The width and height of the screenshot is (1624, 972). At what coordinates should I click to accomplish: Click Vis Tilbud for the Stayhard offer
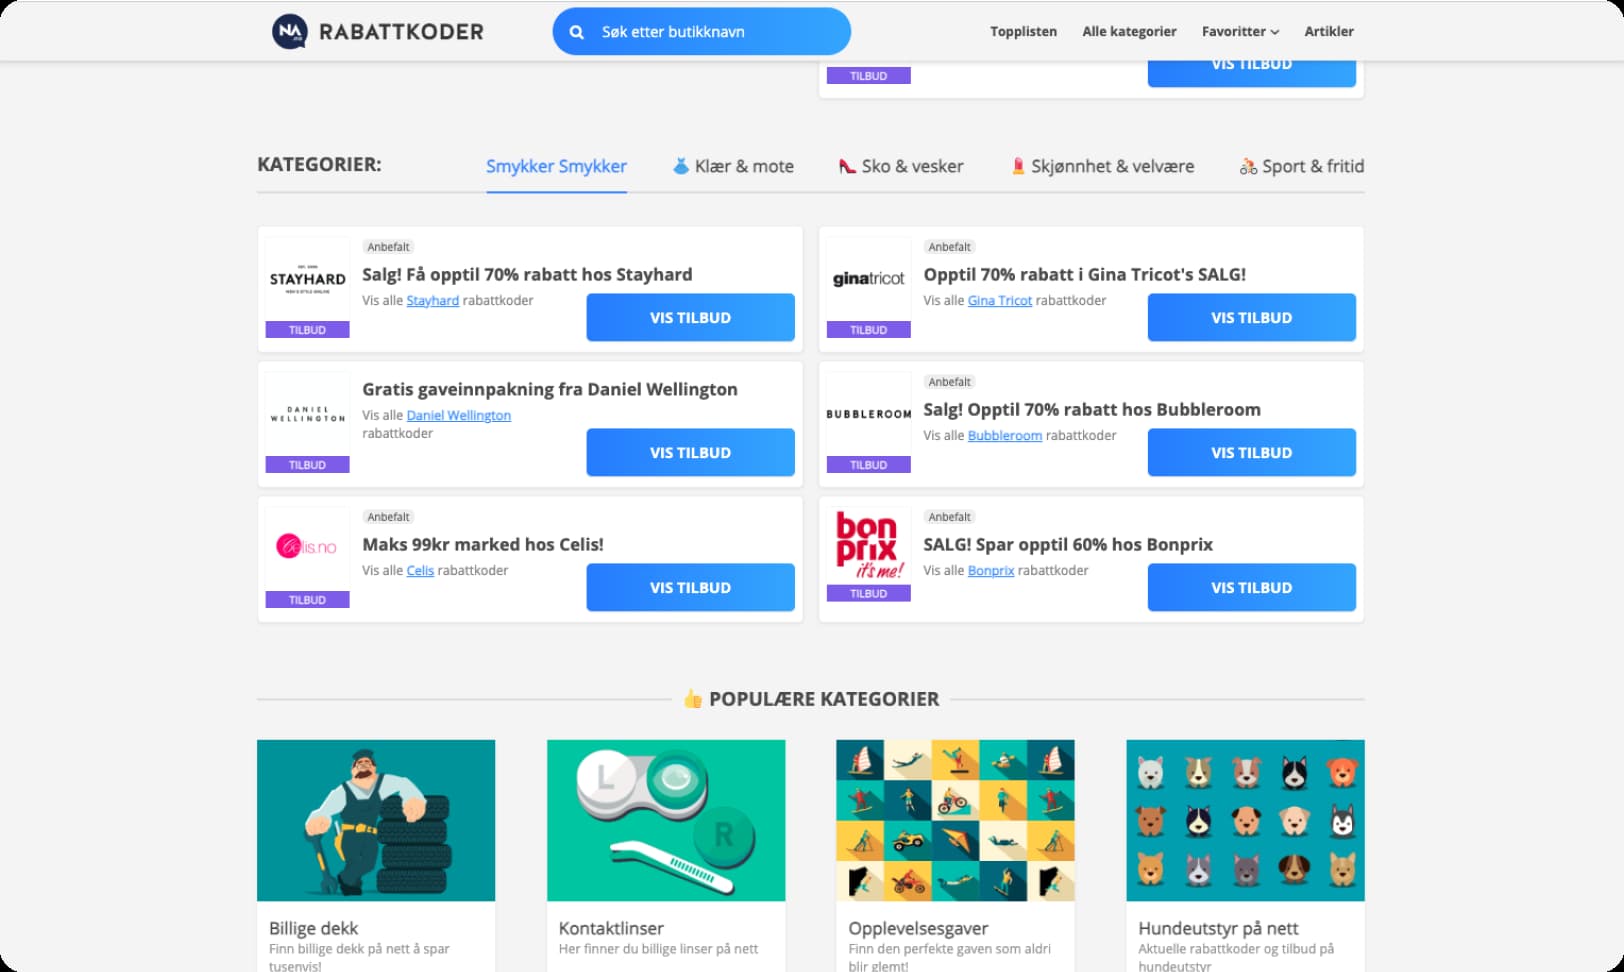[690, 317]
